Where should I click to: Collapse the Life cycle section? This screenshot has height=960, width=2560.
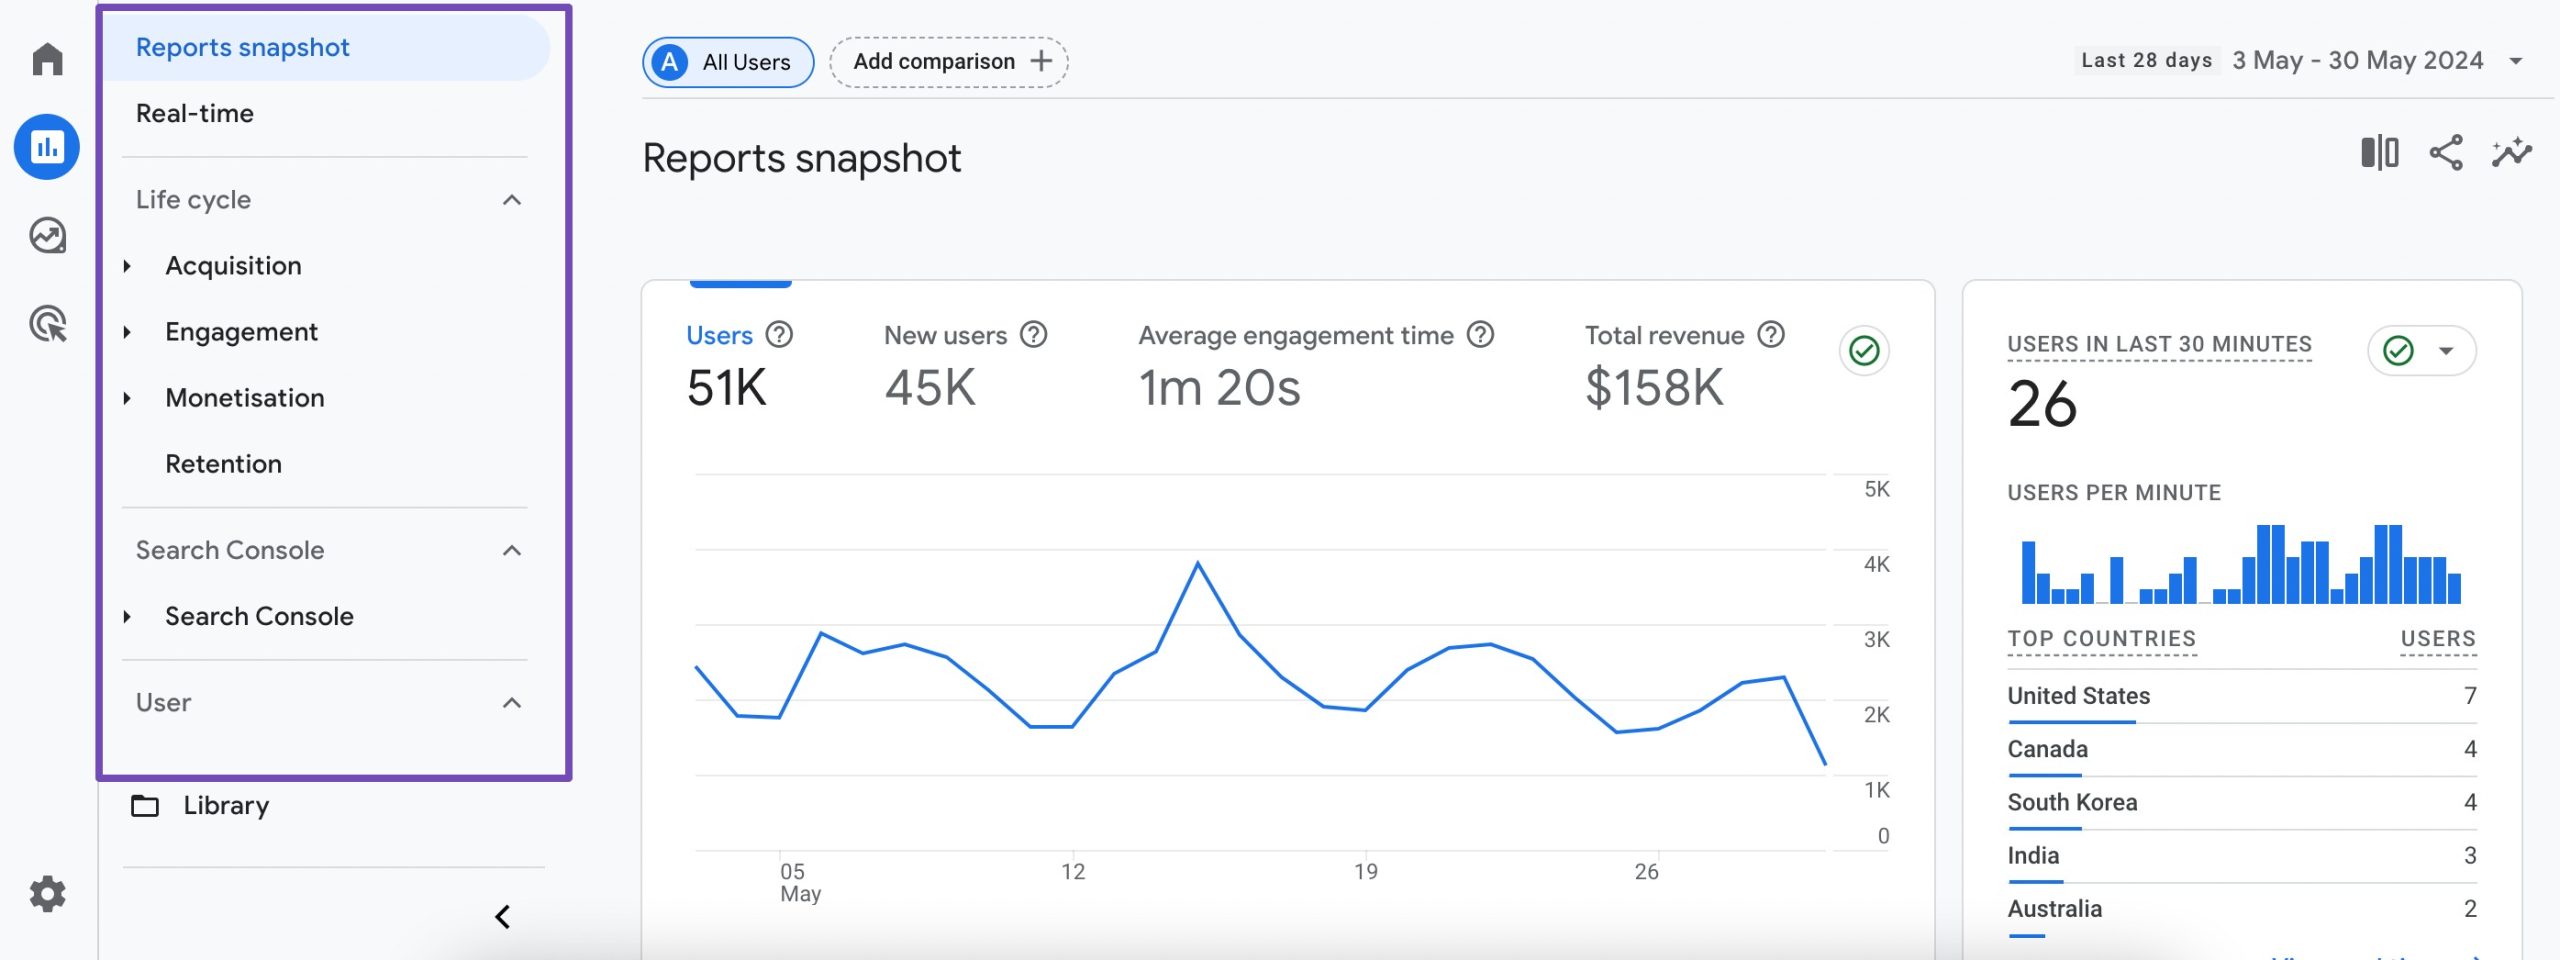tap(512, 200)
